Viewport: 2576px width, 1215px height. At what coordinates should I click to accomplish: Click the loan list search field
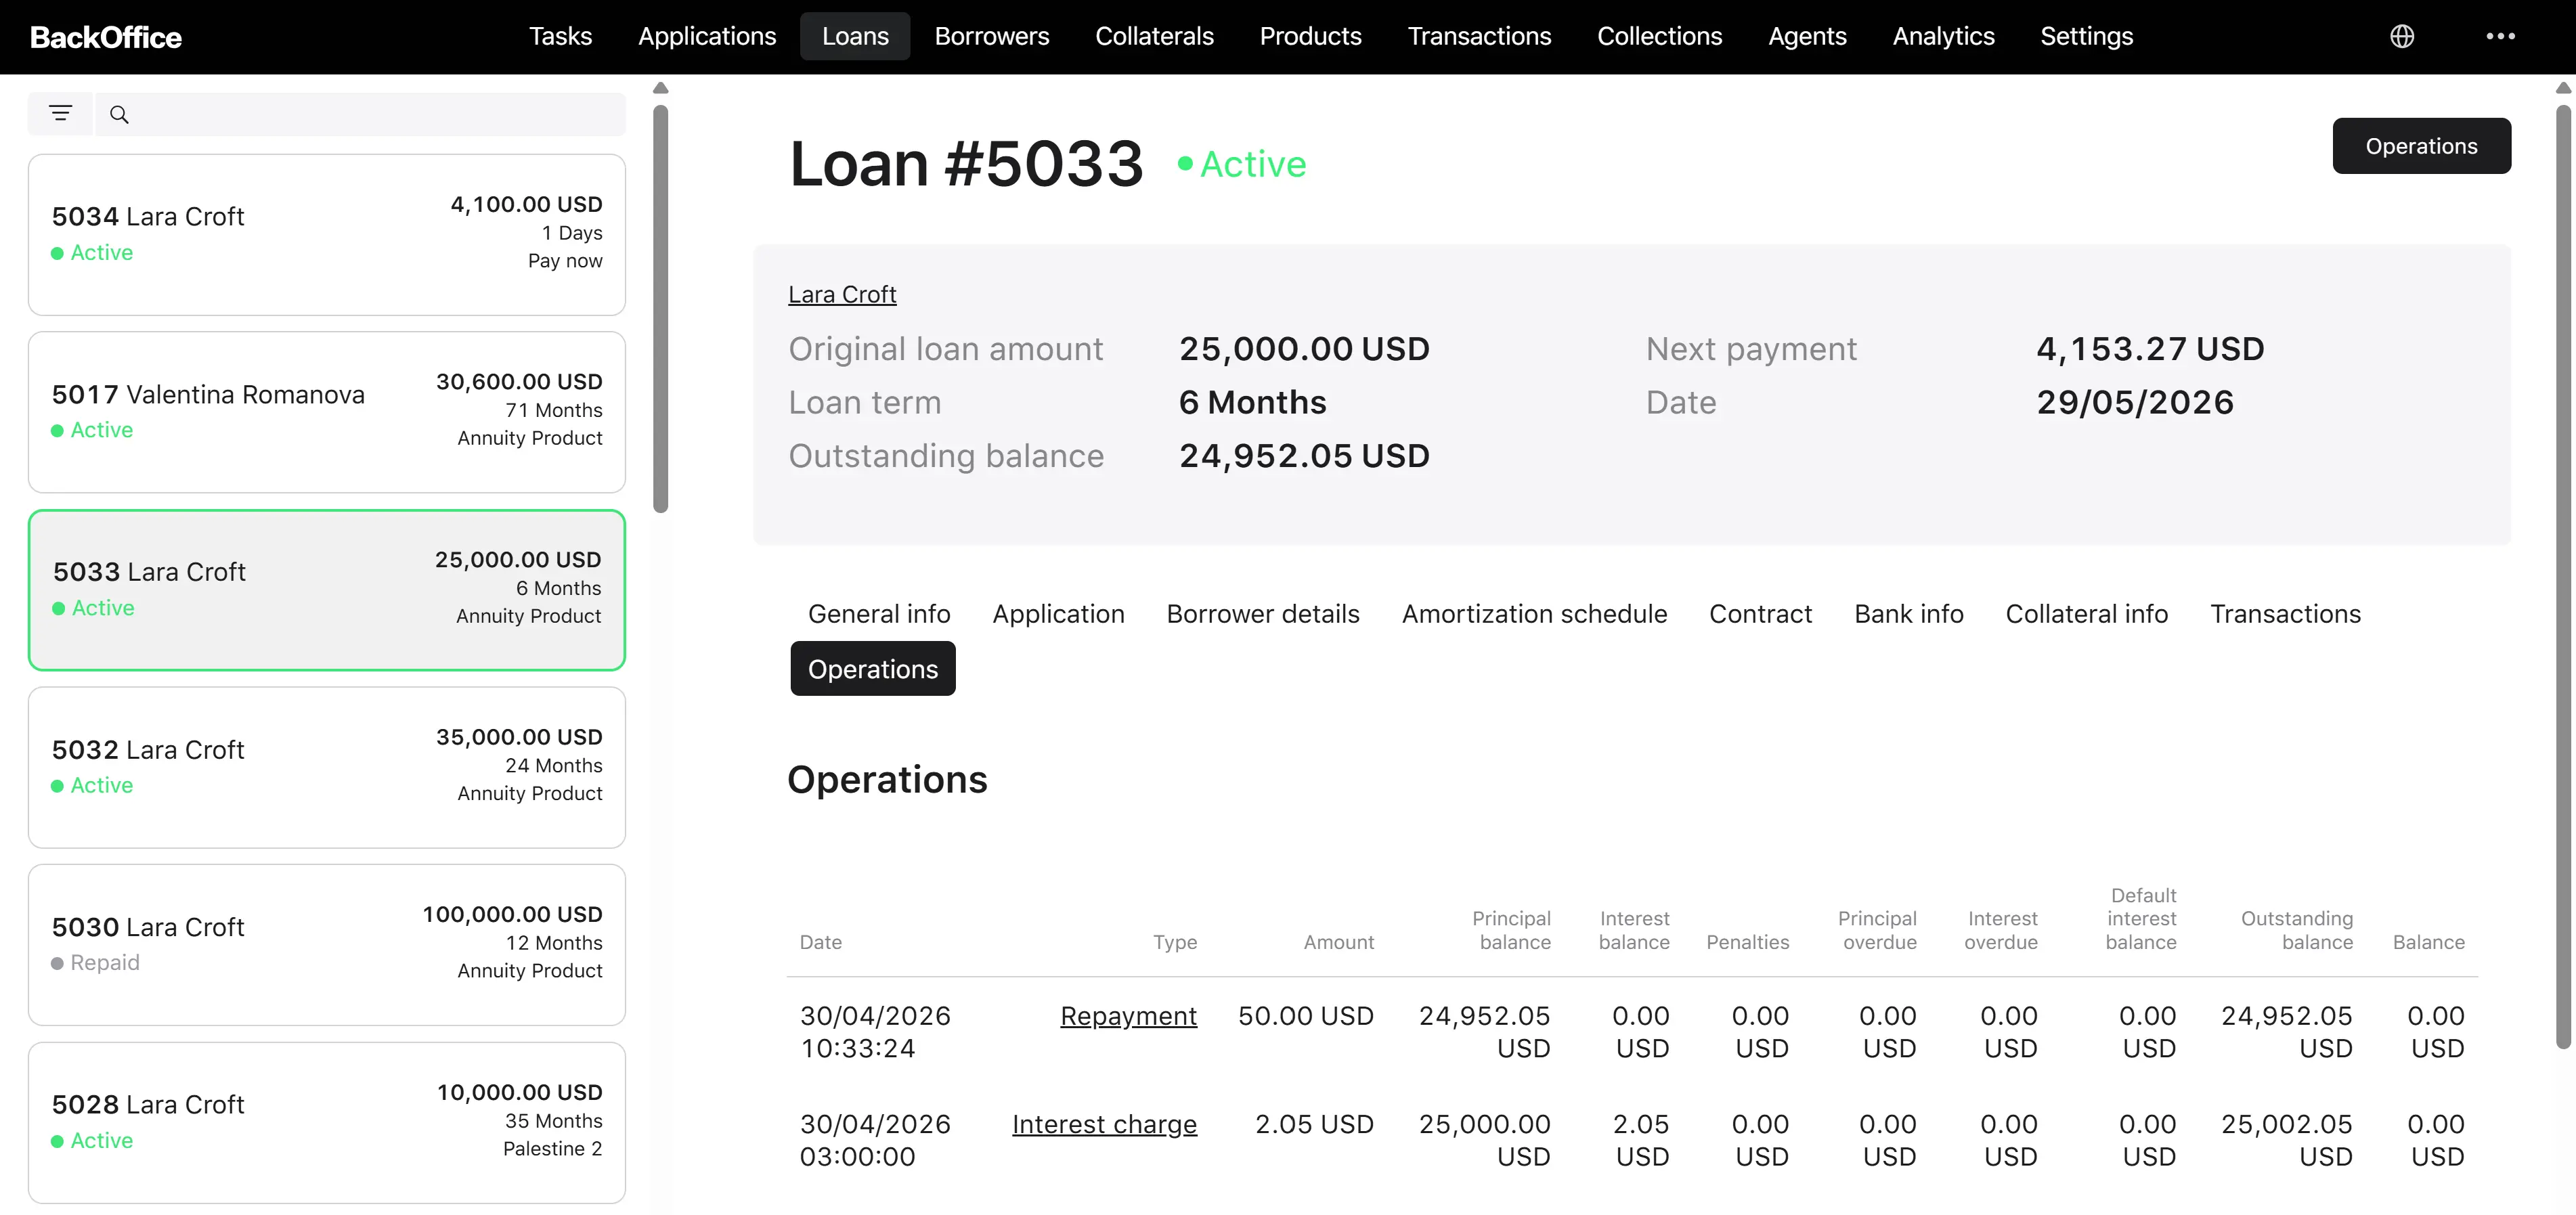coord(360,114)
